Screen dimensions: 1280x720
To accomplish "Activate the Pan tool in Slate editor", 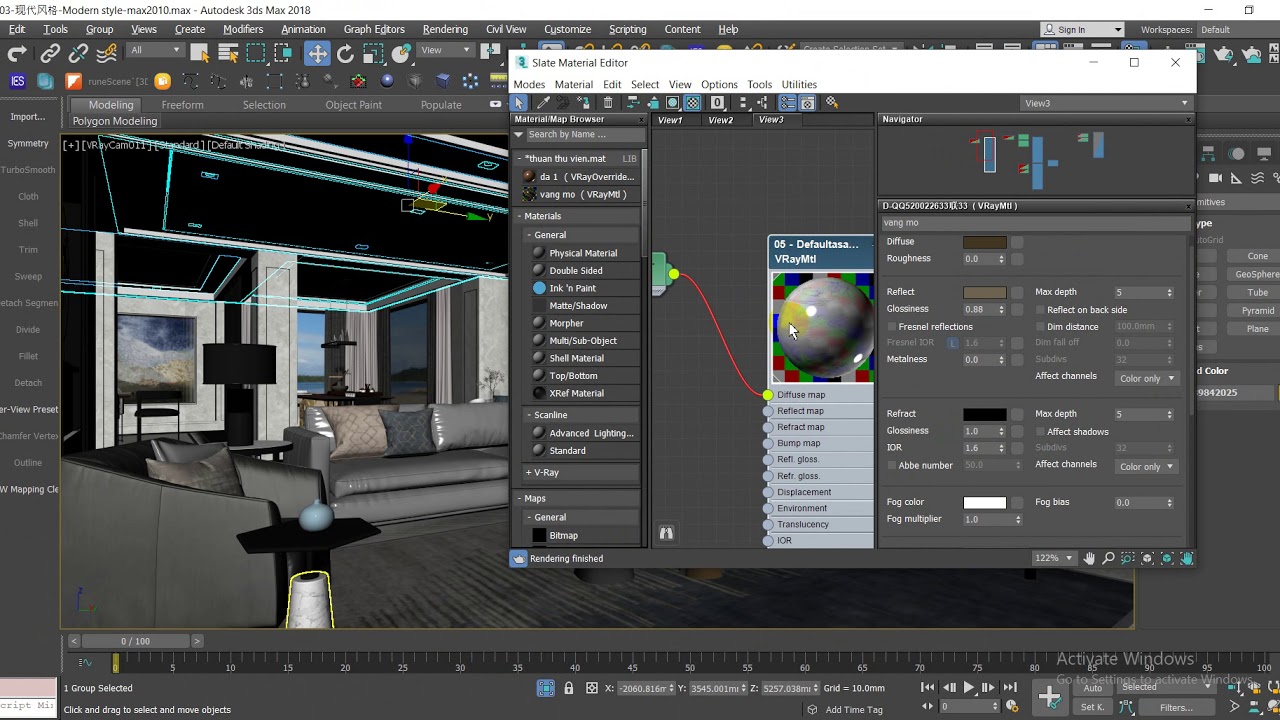I will pos(1089,558).
